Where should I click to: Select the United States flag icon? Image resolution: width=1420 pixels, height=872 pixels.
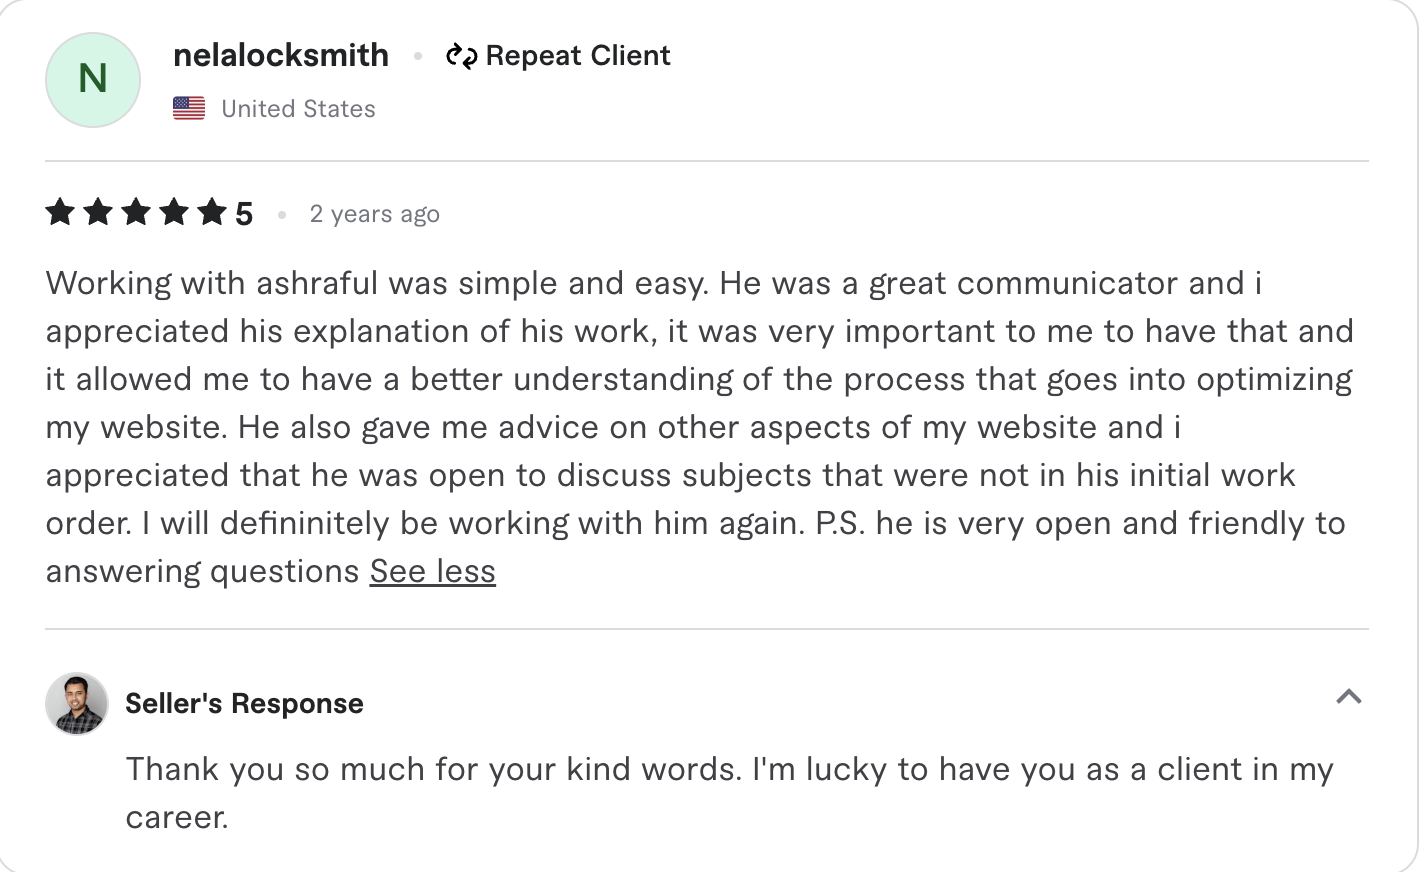[189, 106]
